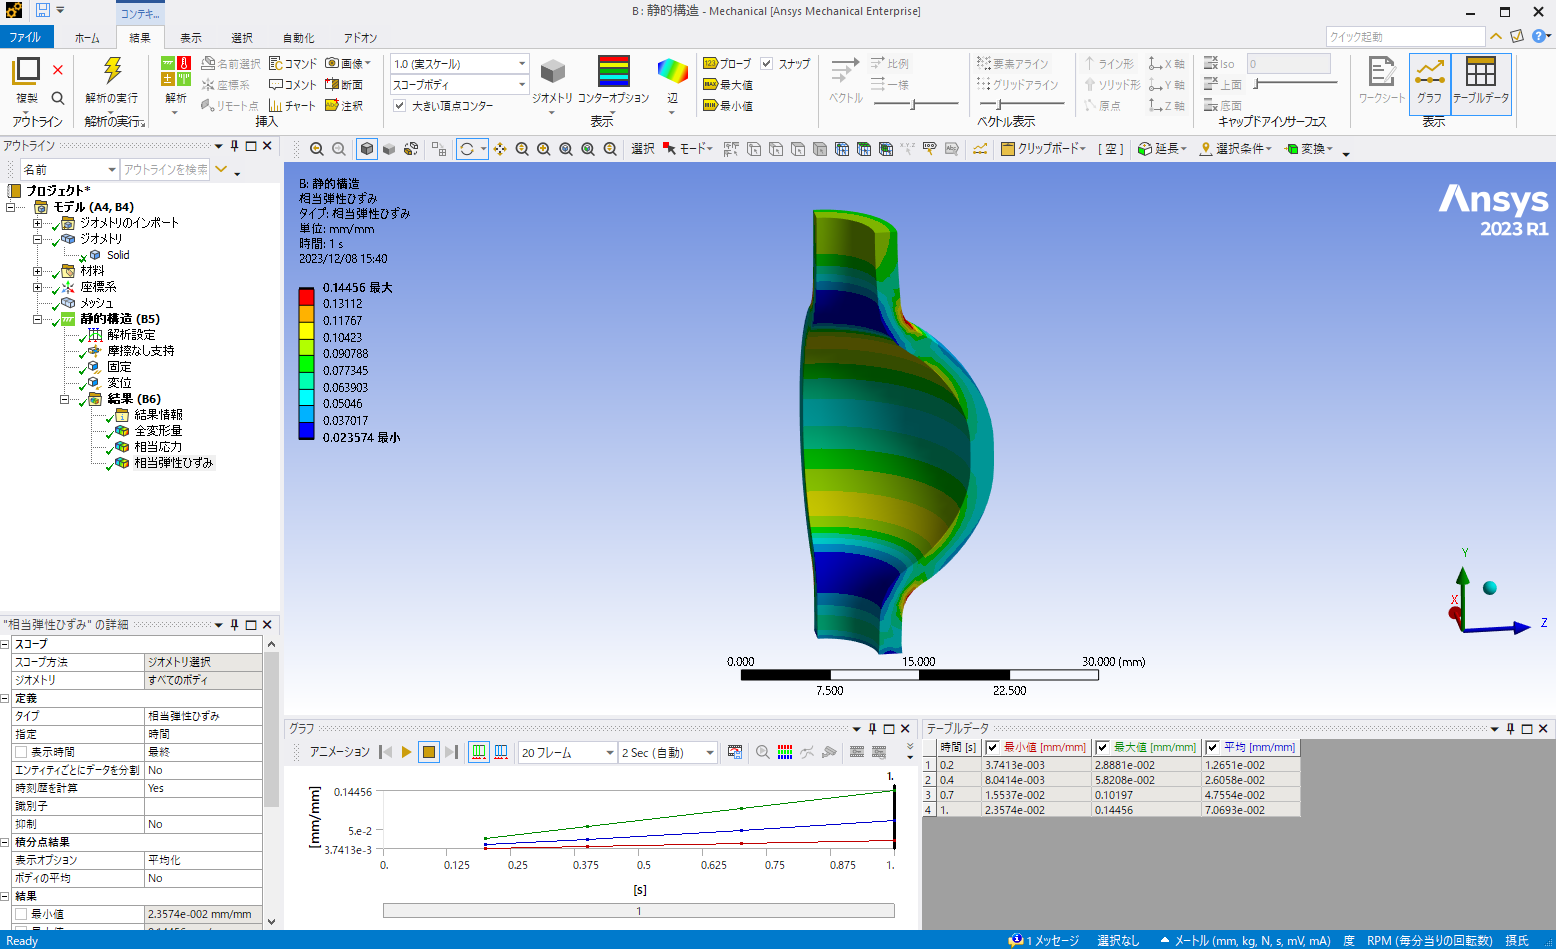Open the クリップボード menu button
Viewport: 1556px width, 949px height.
[1043, 149]
